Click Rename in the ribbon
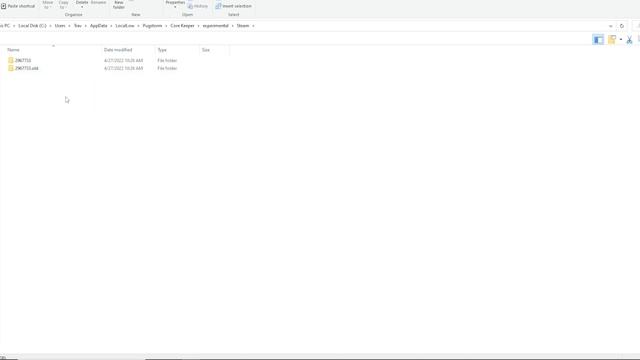This screenshot has width=640, height=360. (98, 3)
